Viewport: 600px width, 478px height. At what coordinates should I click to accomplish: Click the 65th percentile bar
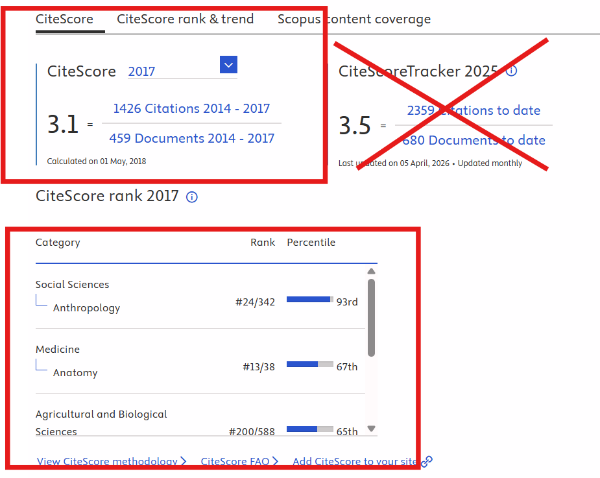(310, 429)
